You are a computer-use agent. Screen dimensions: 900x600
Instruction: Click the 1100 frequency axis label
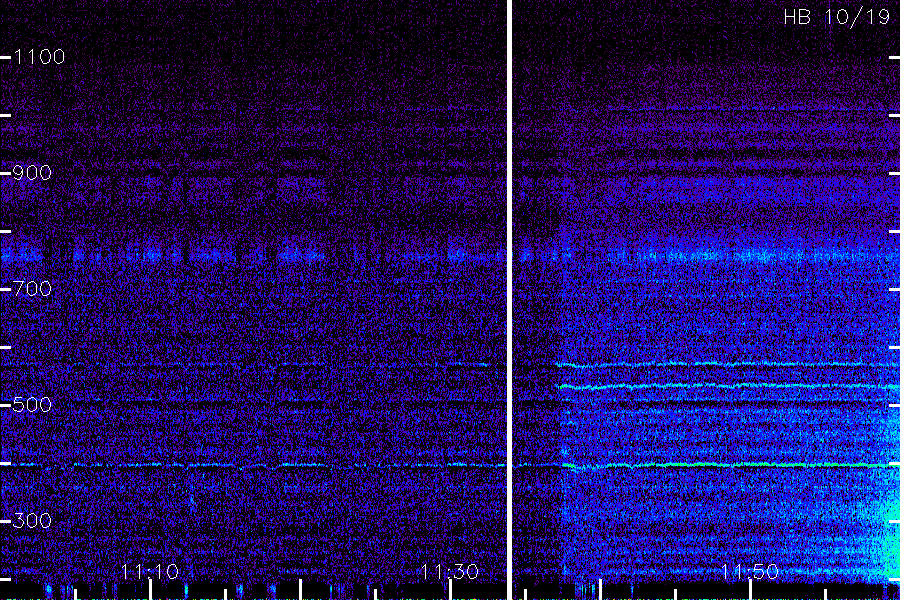point(39,57)
